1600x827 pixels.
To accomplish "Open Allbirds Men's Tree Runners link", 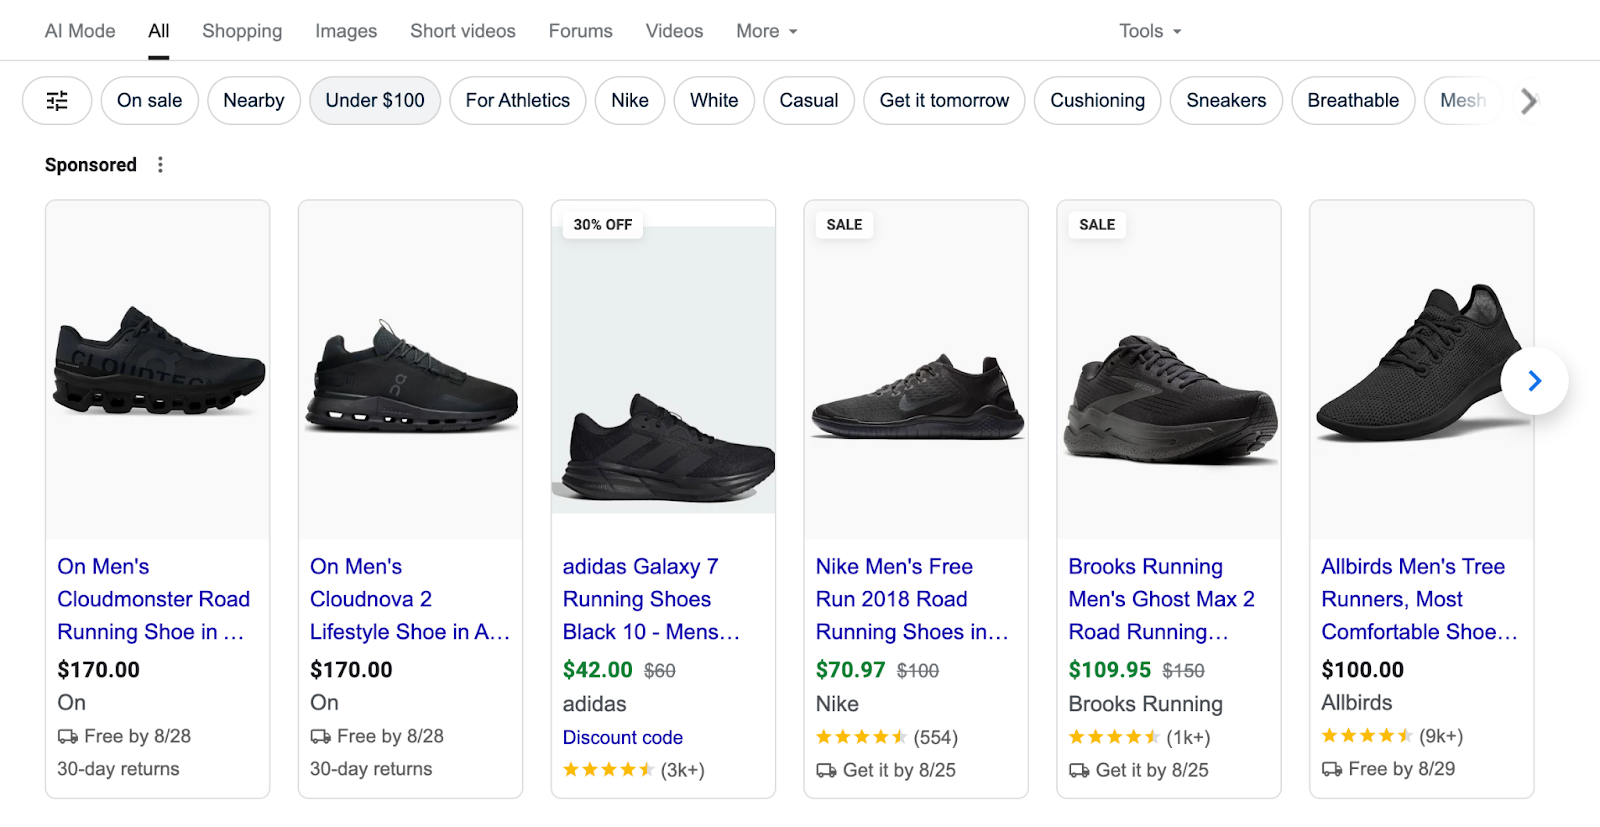I will (x=1419, y=599).
